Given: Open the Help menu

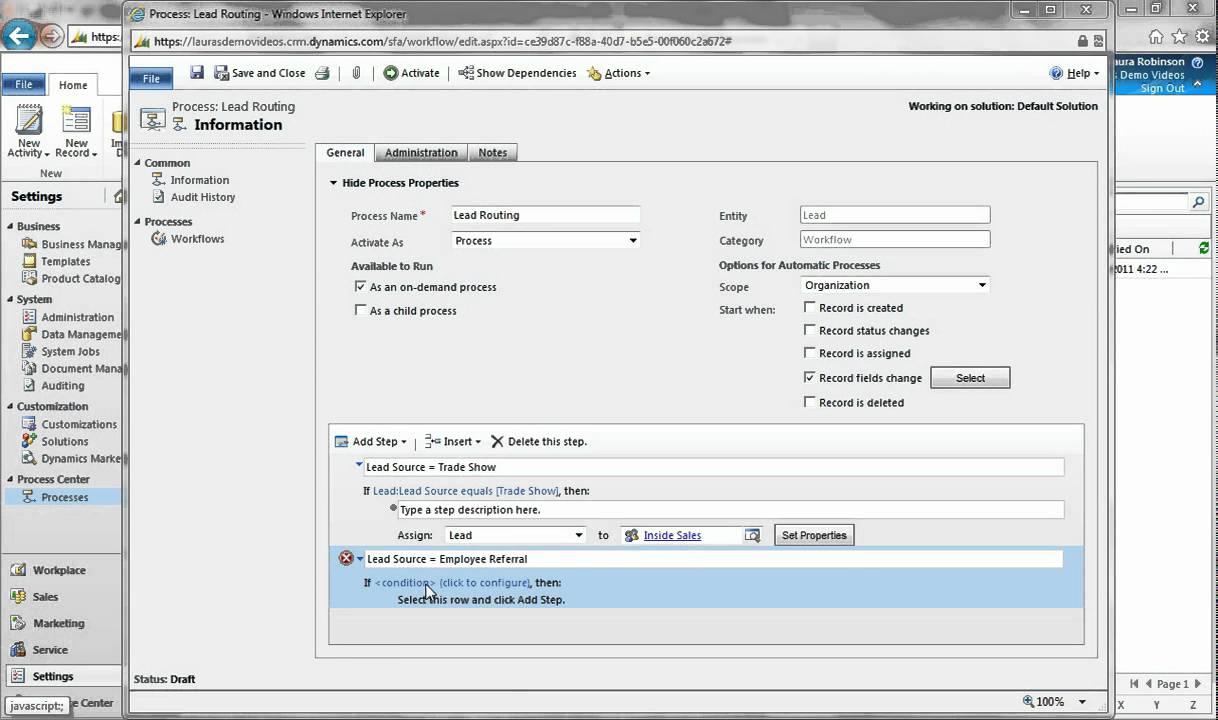Looking at the screenshot, I should click(x=1074, y=73).
